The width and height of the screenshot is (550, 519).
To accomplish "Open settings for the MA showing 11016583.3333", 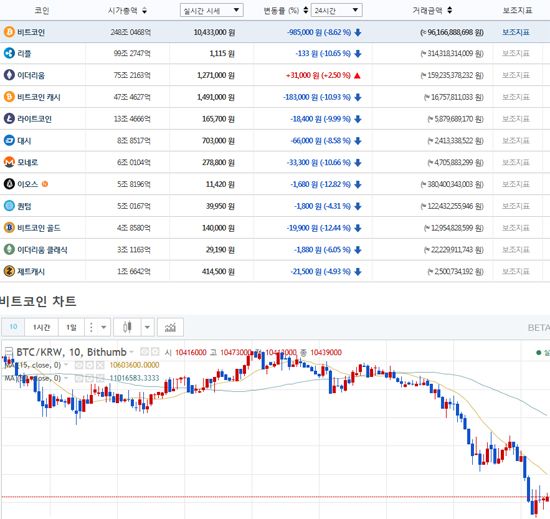I will 90,378.
